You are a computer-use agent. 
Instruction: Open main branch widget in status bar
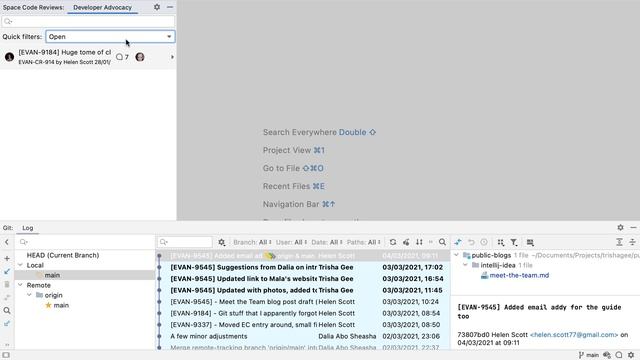tap(589, 355)
